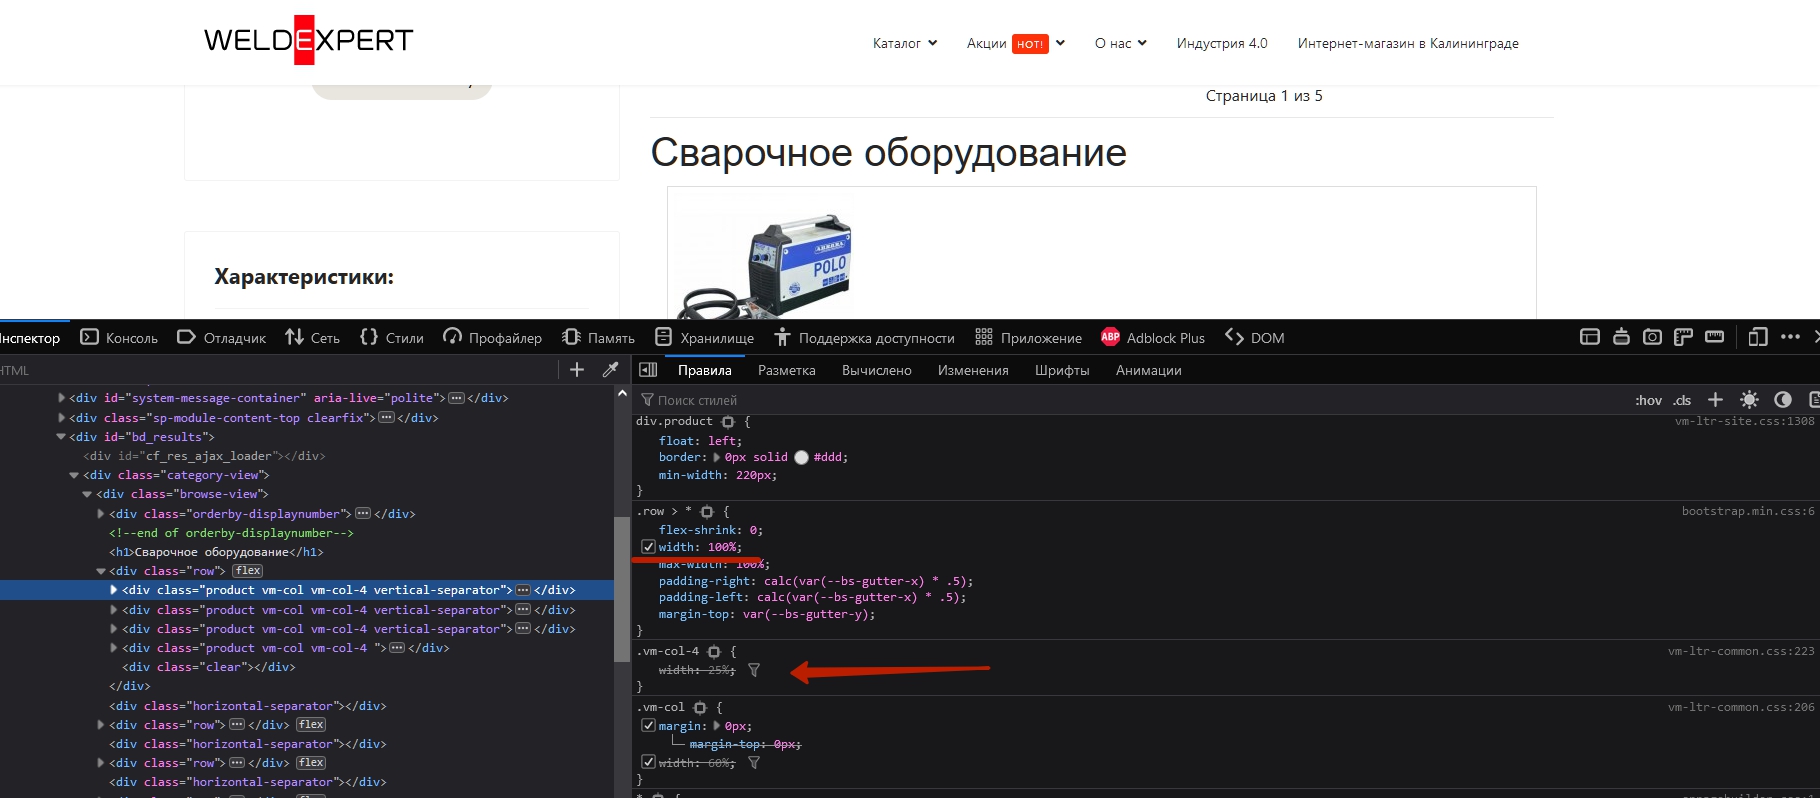Click the eyedropper color picker icon
This screenshot has height=798, width=1820.
(x=610, y=370)
